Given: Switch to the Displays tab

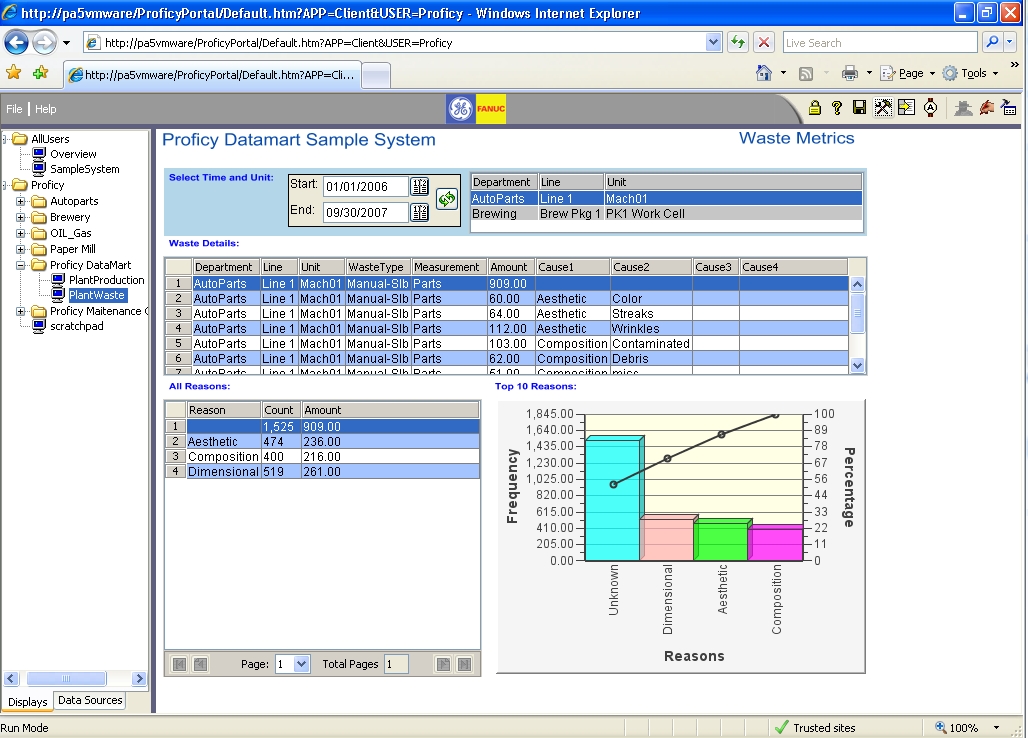Looking at the screenshot, I should tap(28, 701).
